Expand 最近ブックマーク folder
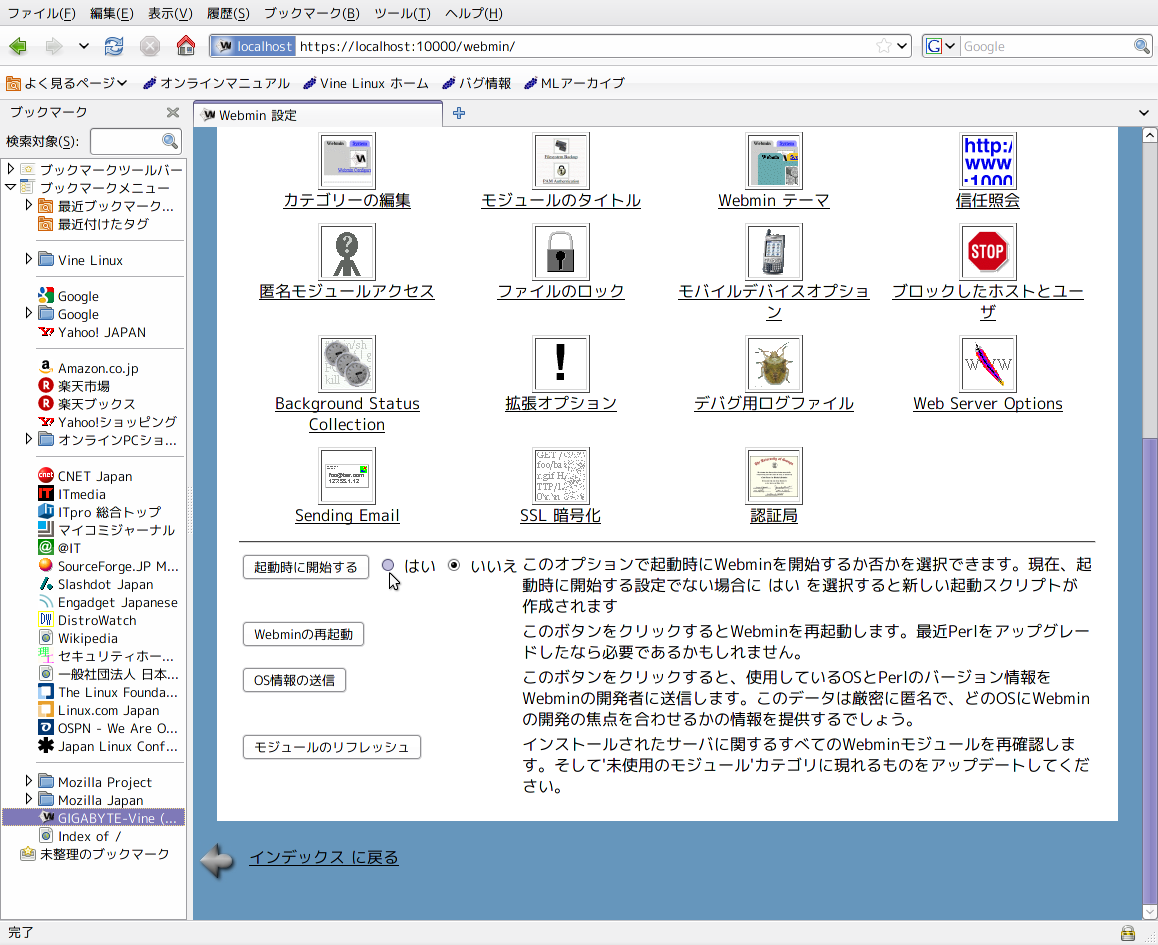This screenshot has width=1158, height=945. click(x=28, y=205)
